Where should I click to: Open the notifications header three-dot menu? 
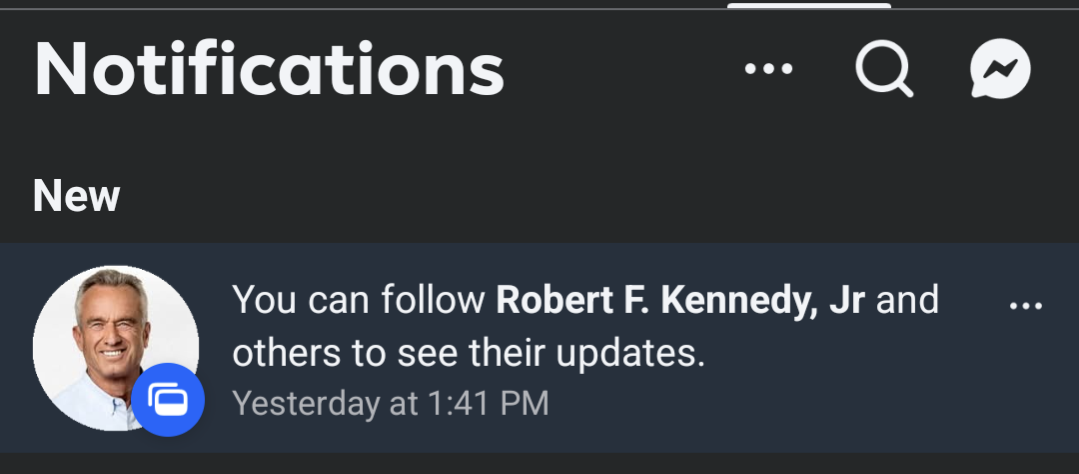769,68
